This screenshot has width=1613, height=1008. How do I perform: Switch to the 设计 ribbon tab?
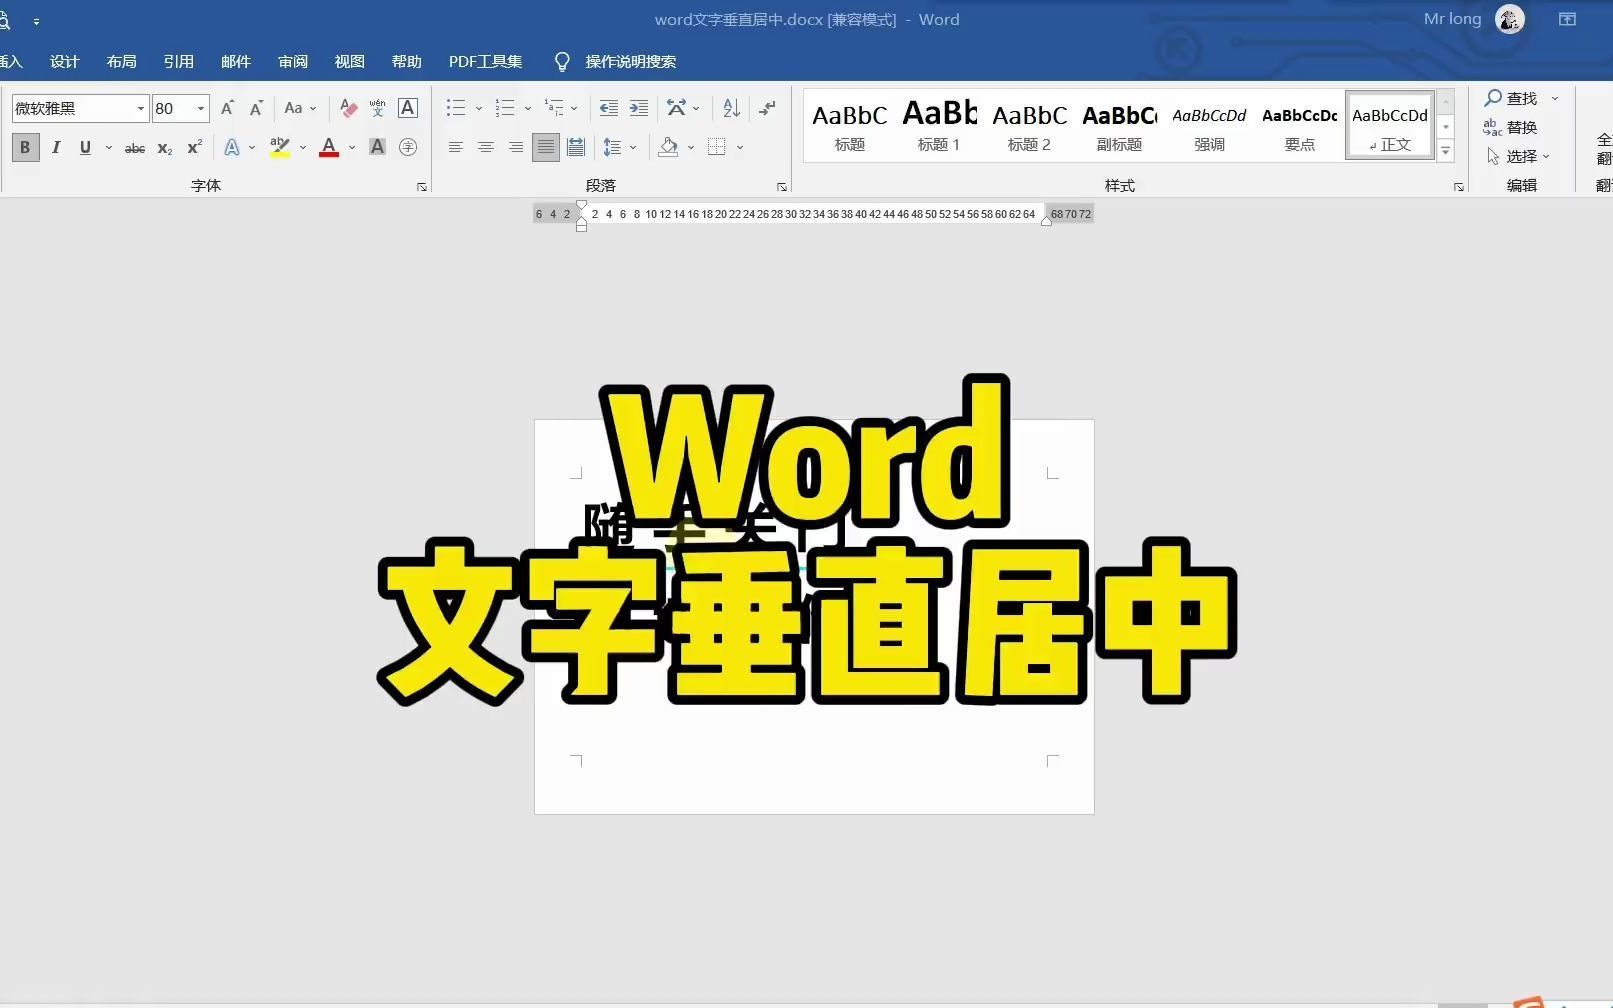pyautogui.click(x=64, y=61)
